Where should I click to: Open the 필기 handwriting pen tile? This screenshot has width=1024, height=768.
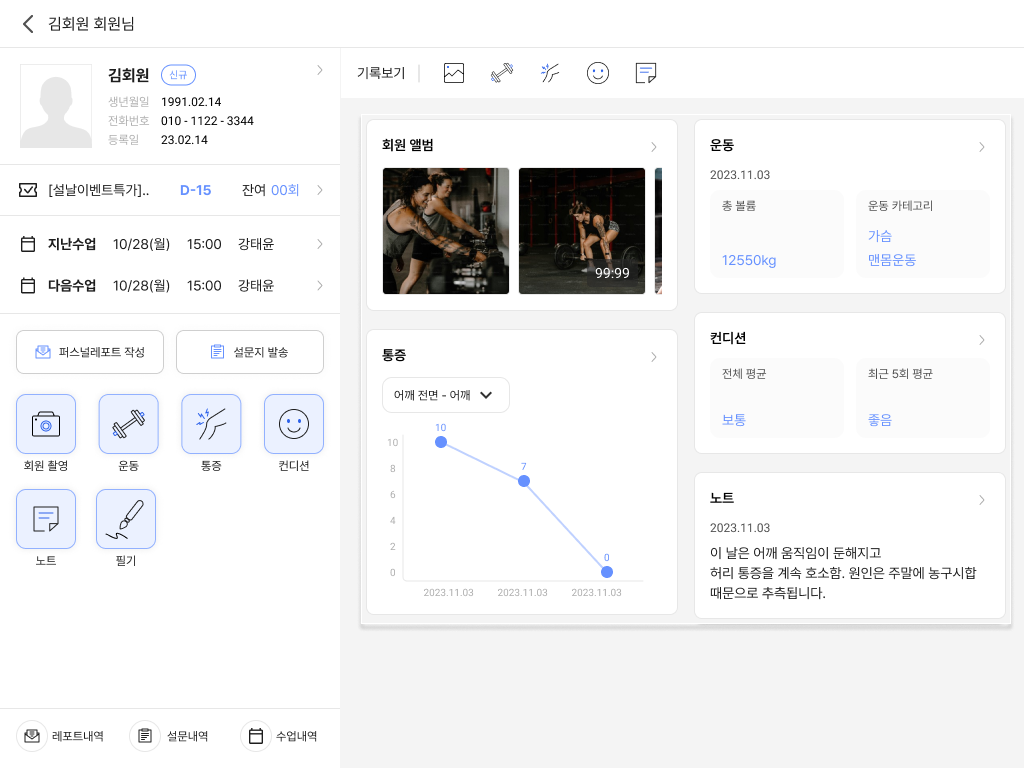(x=126, y=519)
